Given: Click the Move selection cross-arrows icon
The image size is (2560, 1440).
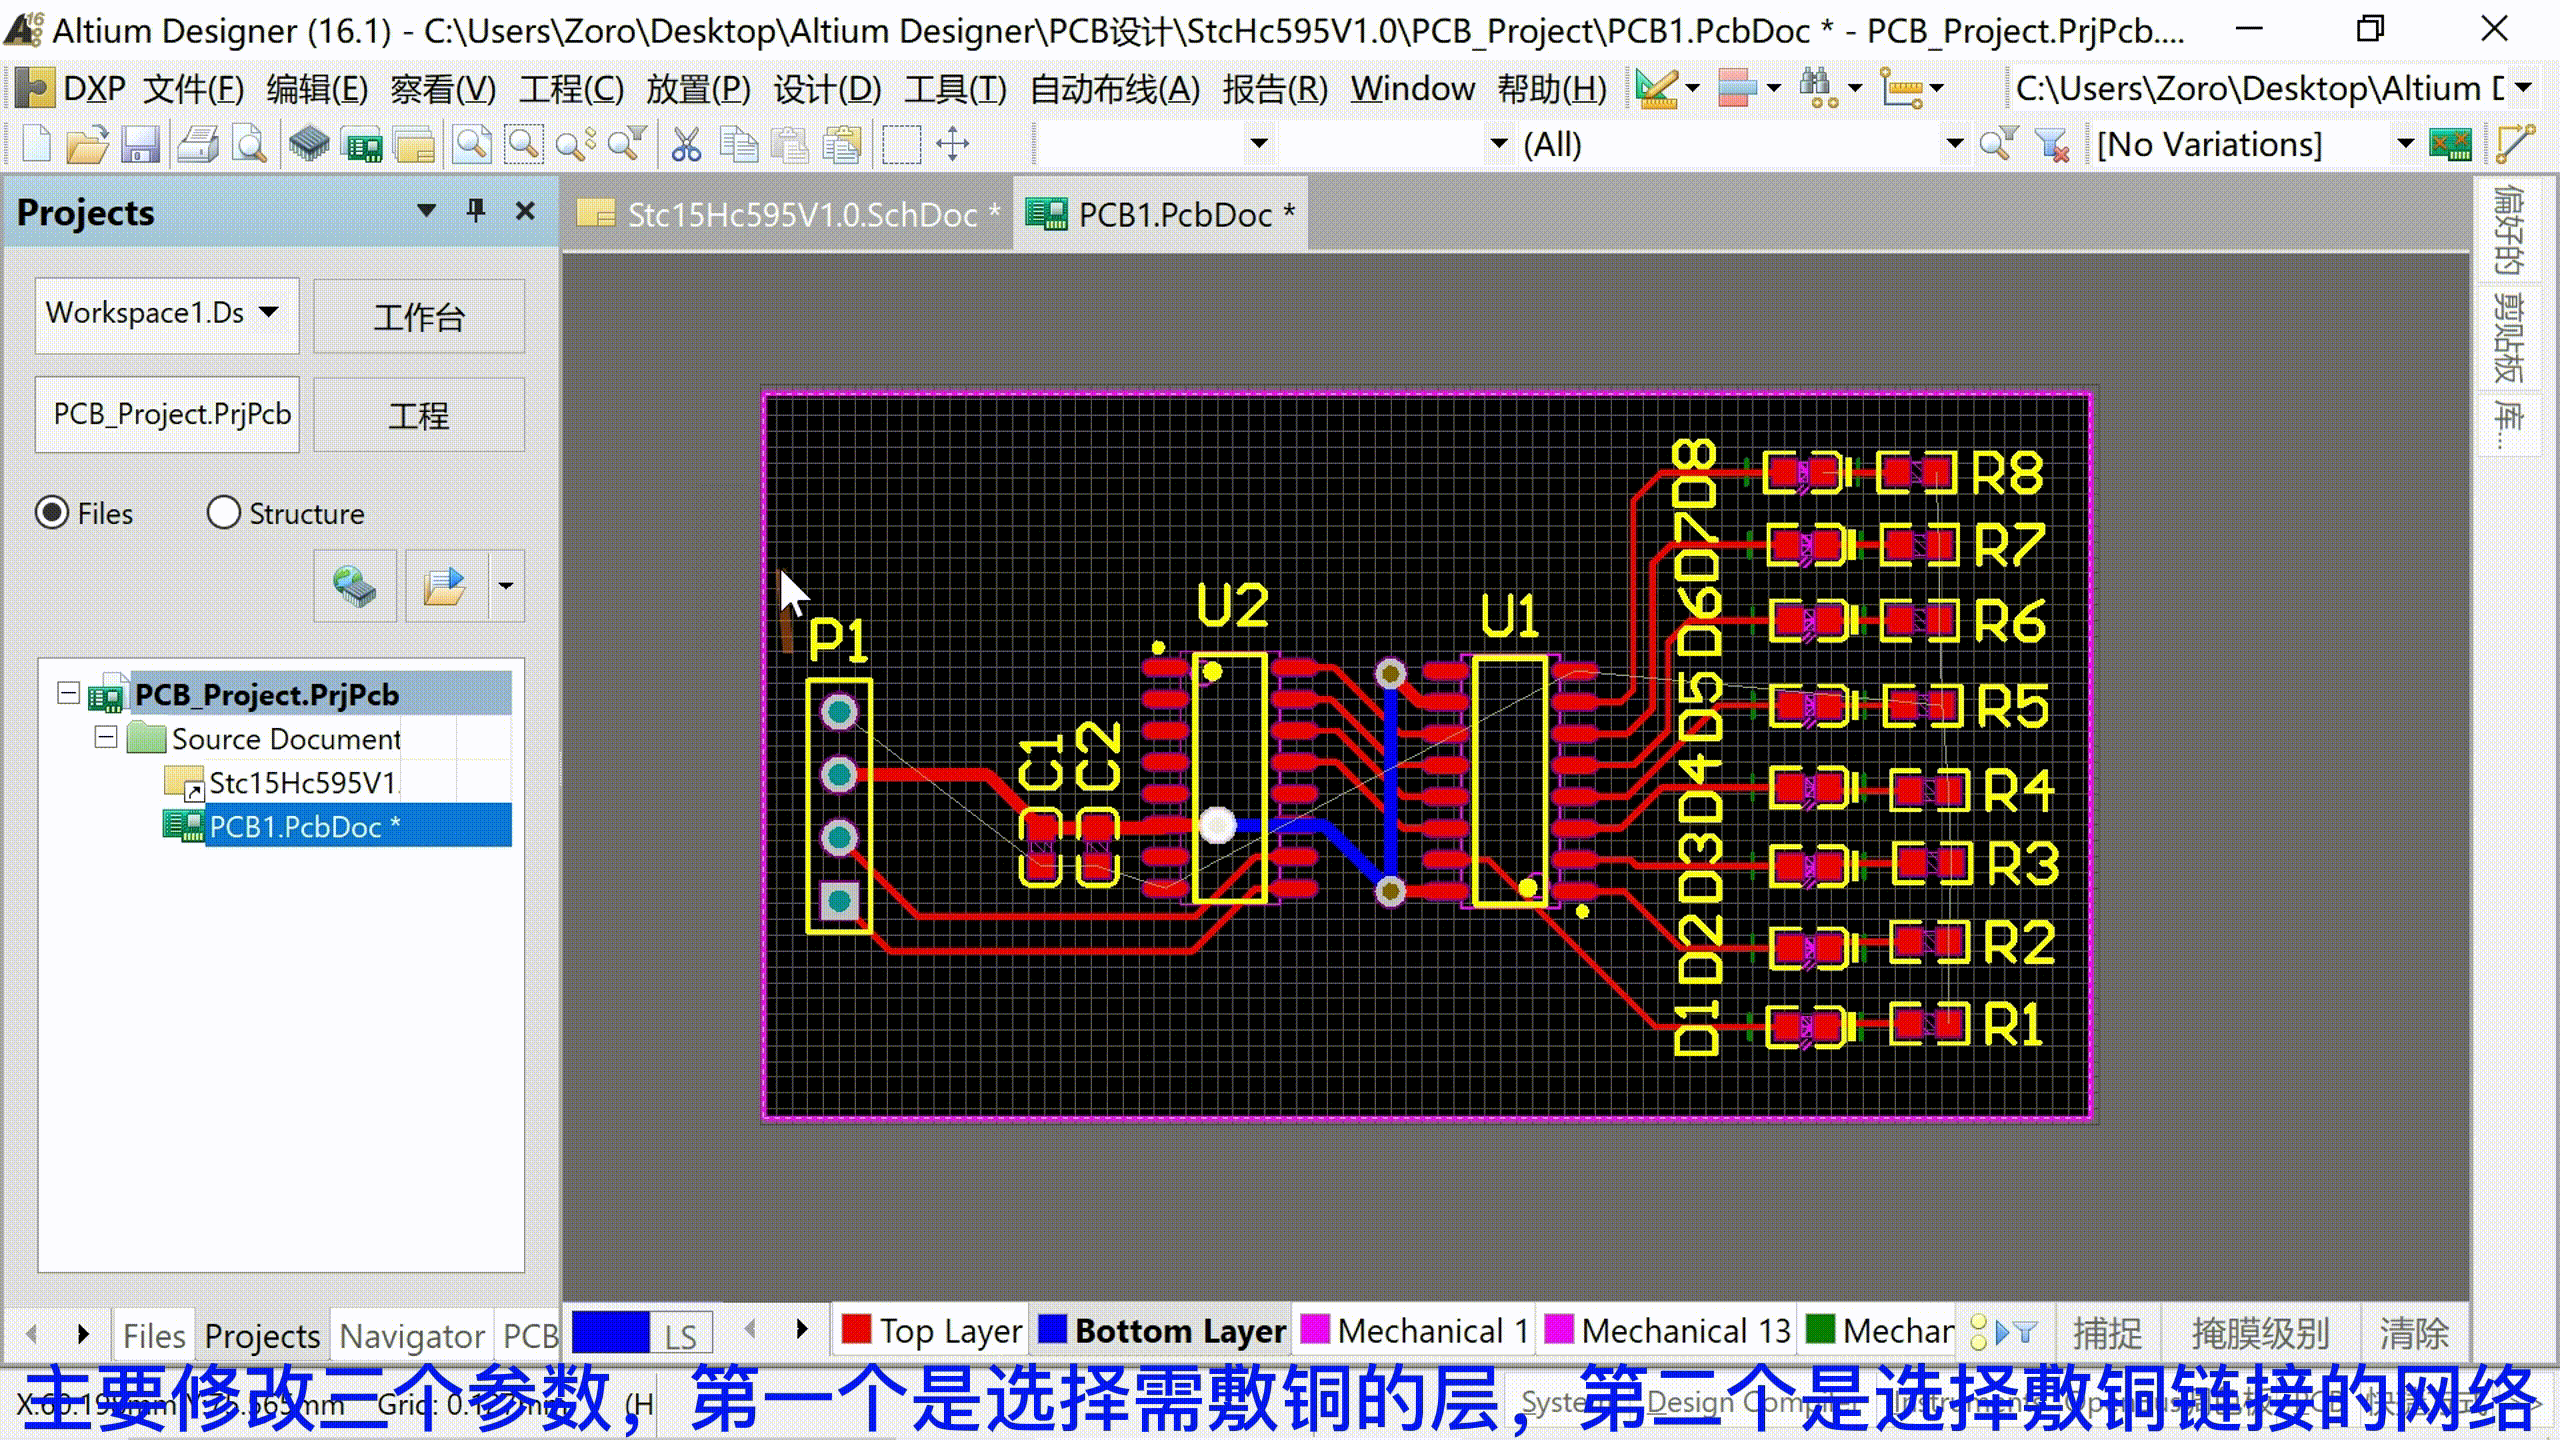Looking at the screenshot, I should (x=953, y=145).
